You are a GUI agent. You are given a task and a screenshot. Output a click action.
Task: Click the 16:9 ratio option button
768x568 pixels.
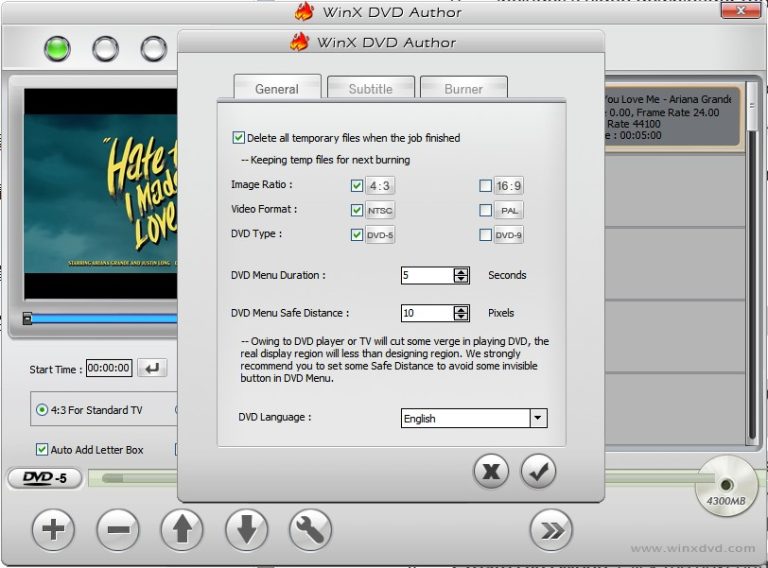[508, 186]
